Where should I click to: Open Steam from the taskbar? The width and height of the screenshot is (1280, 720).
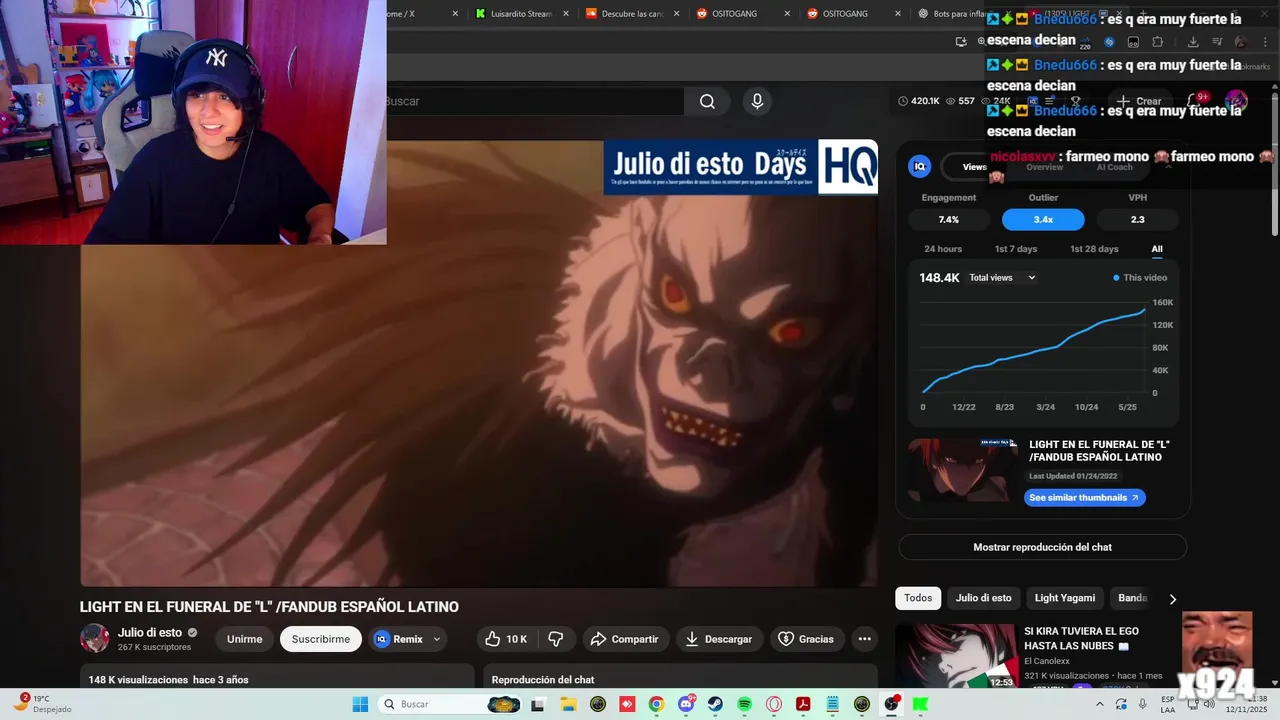715,704
